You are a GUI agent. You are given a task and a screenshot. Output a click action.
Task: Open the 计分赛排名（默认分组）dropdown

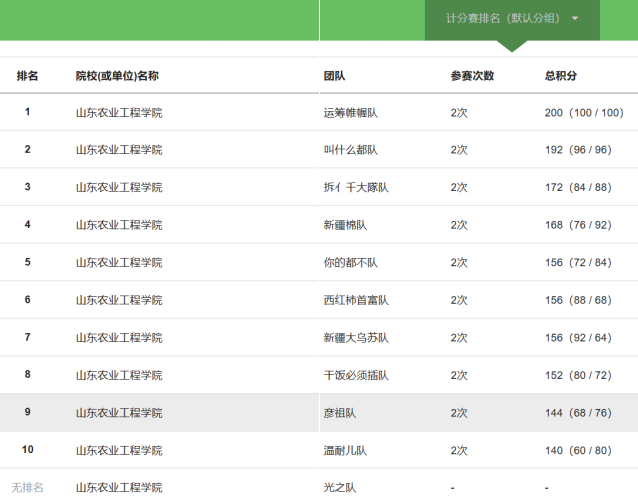(503, 18)
